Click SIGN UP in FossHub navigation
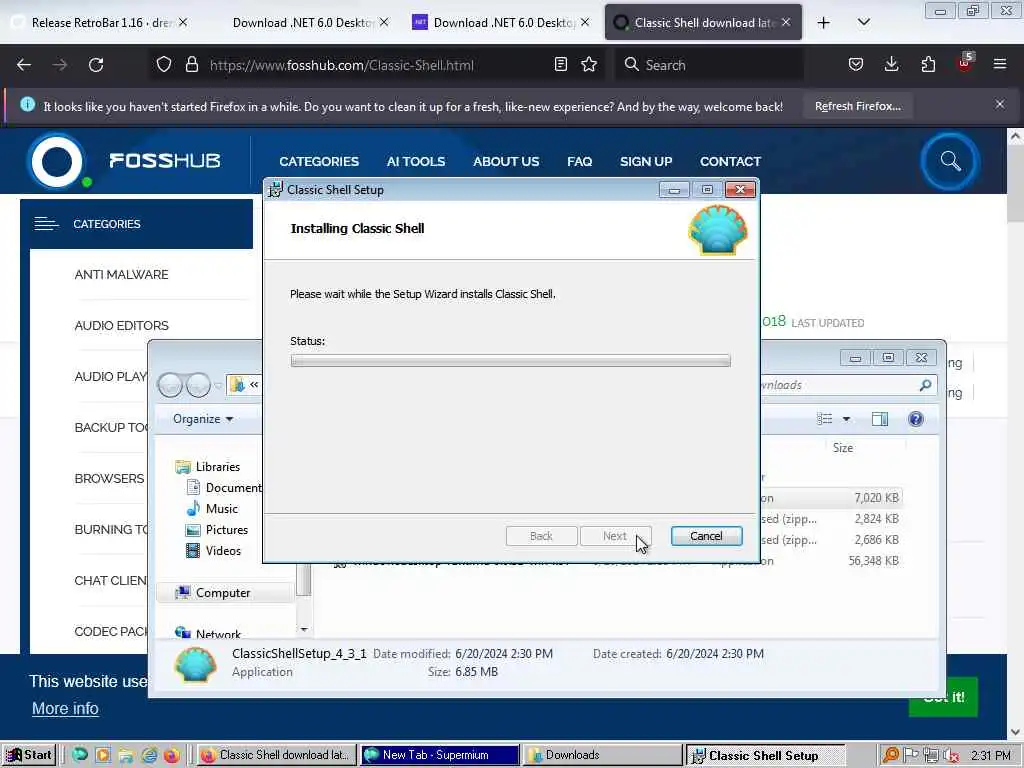The image size is (1024, 768). tap(646, 161)
